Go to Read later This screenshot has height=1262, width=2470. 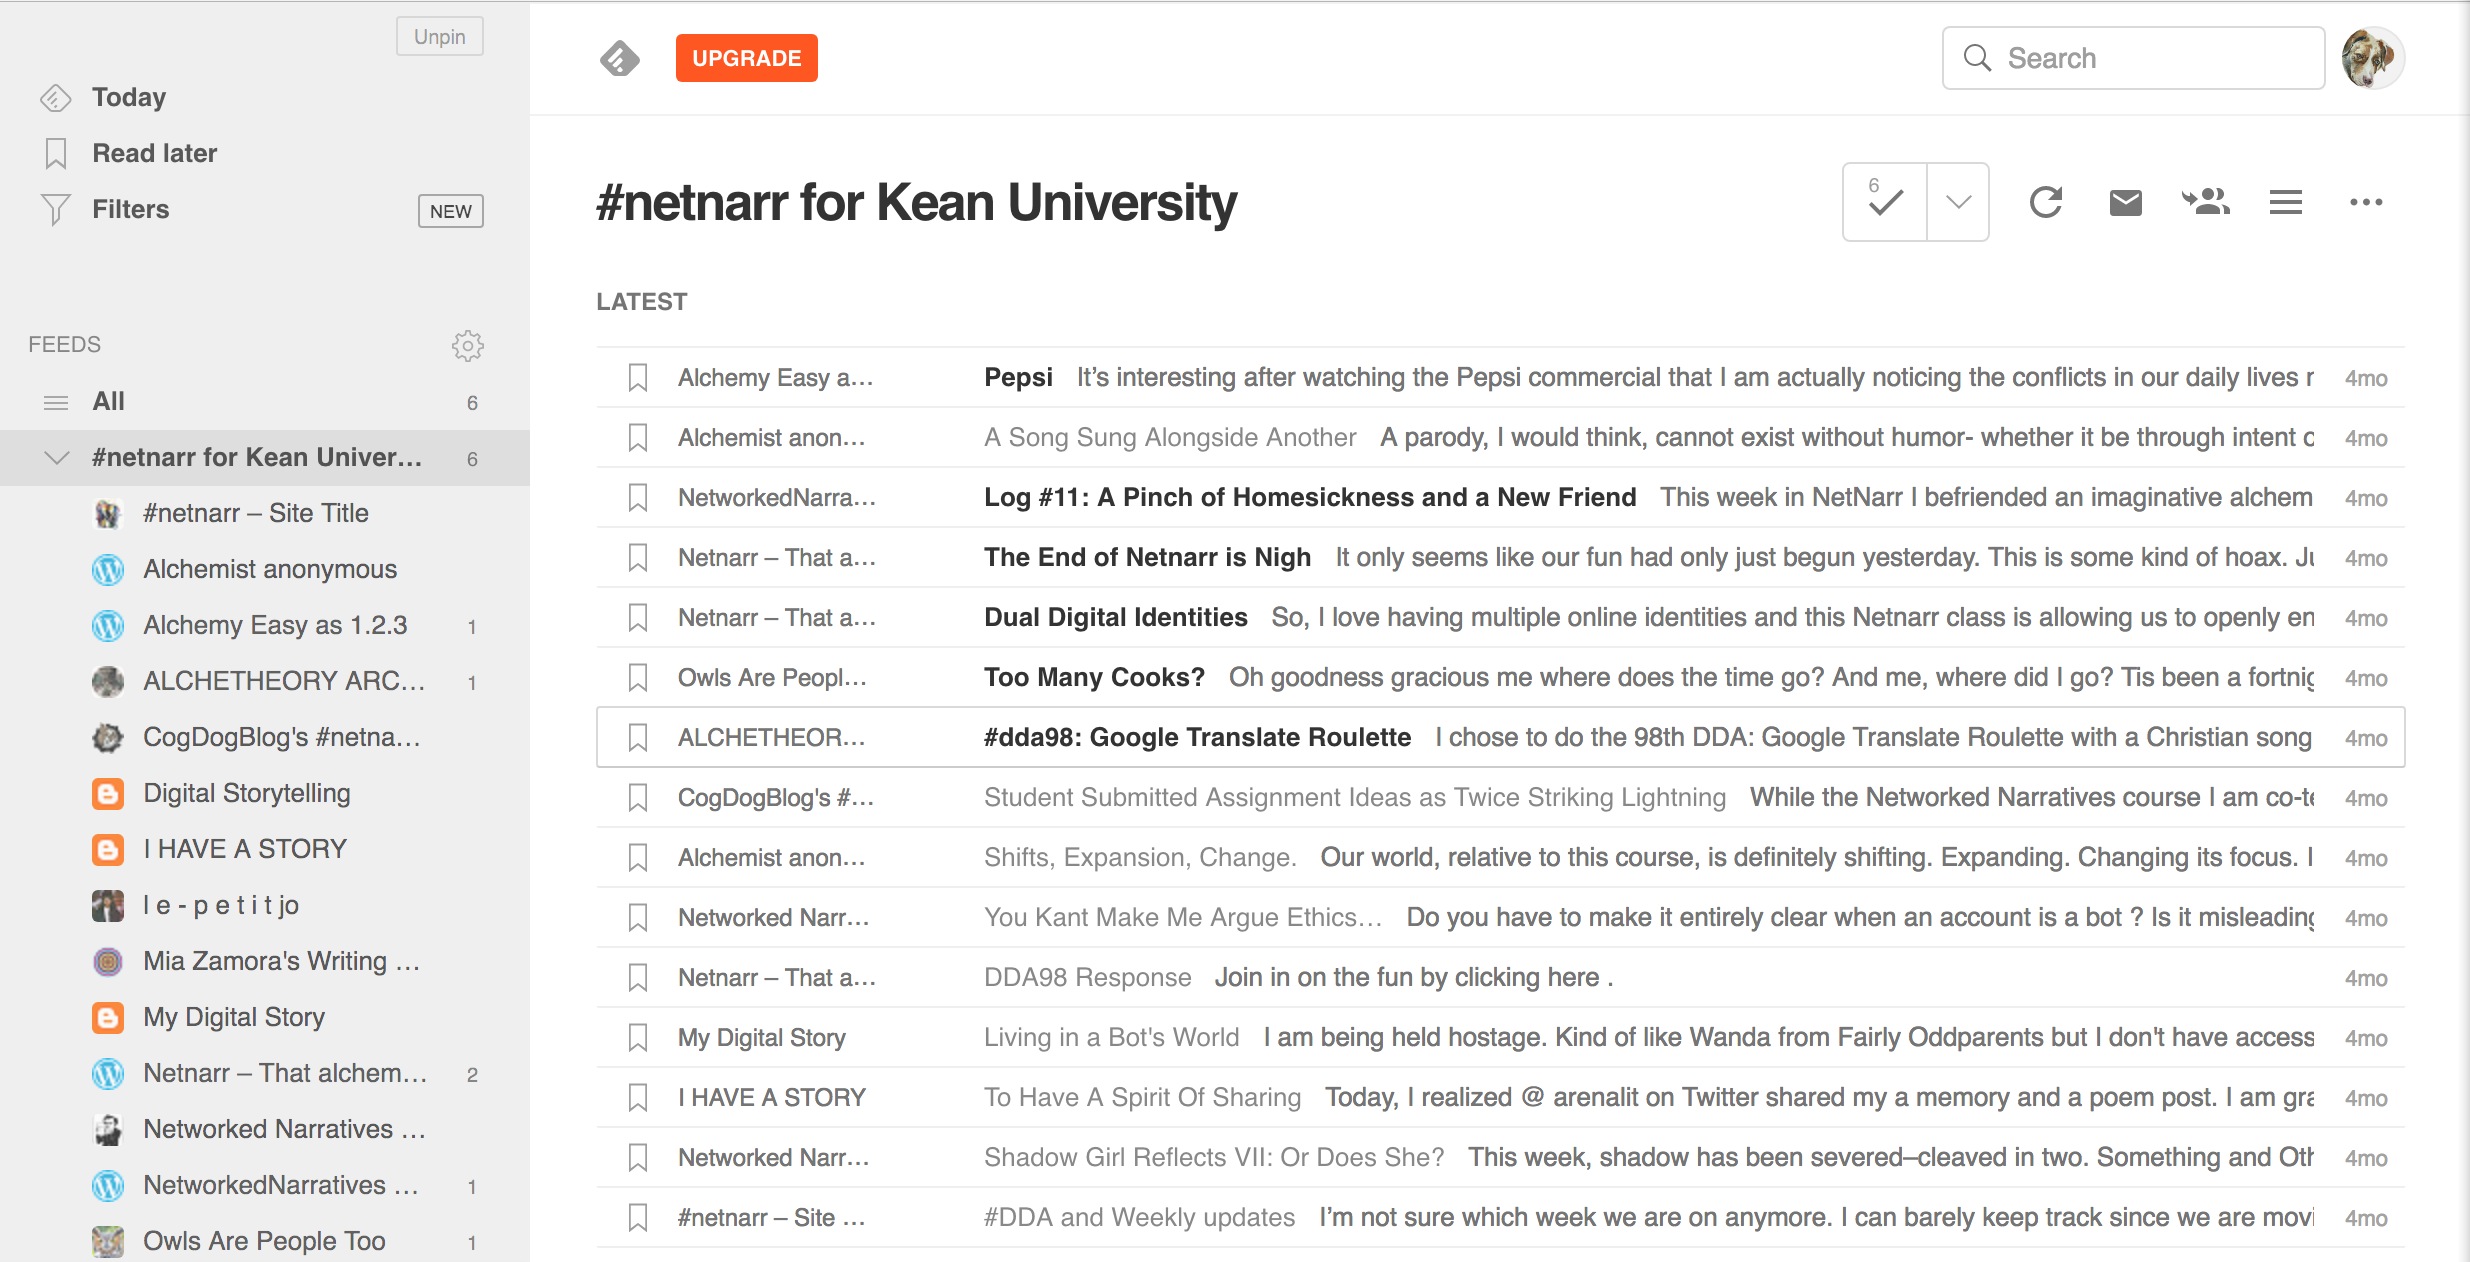click(x=154, y=153)
